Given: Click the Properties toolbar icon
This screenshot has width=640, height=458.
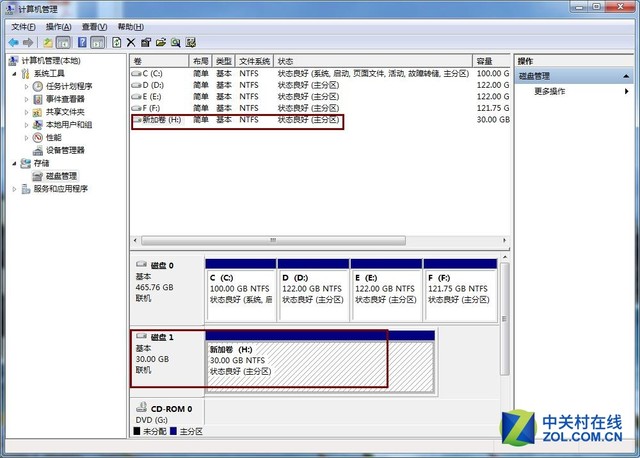Looking at the screenshot, I should [146, 43].
